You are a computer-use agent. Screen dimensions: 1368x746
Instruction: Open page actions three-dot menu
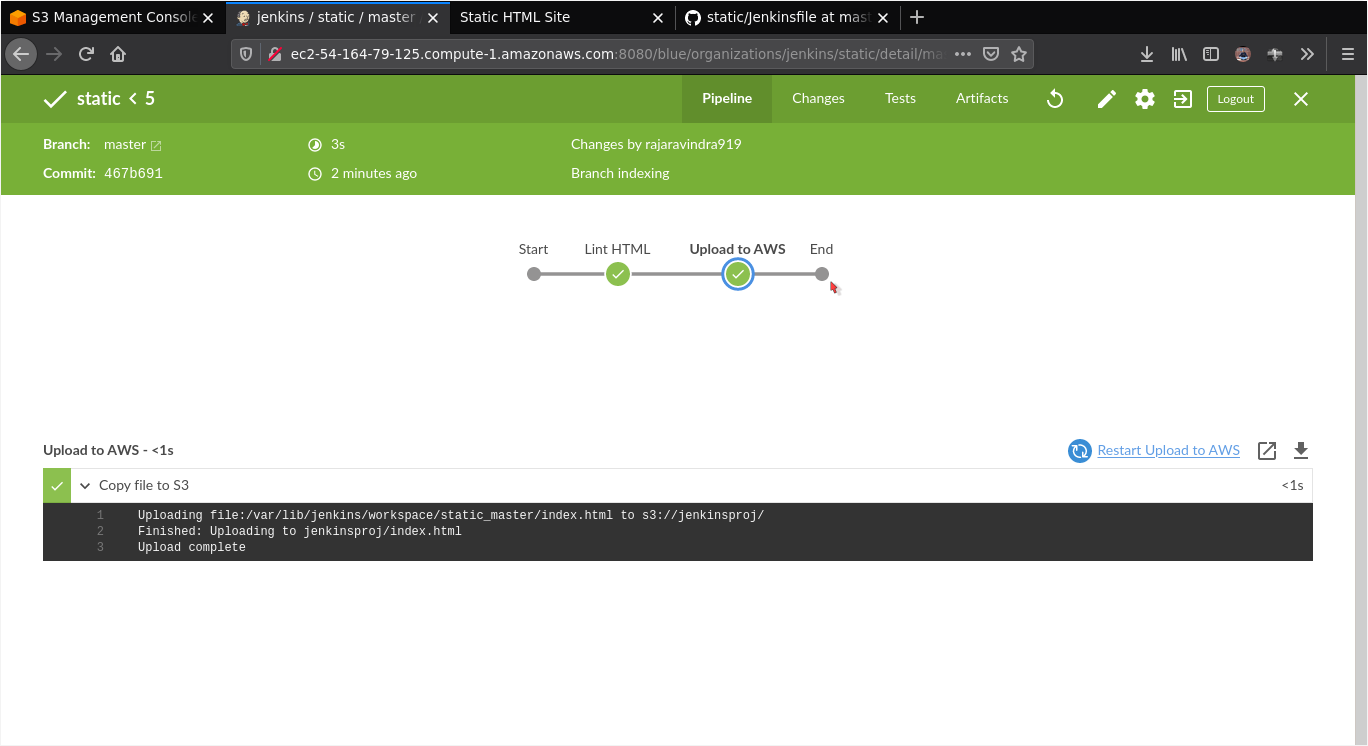point(963,54)
